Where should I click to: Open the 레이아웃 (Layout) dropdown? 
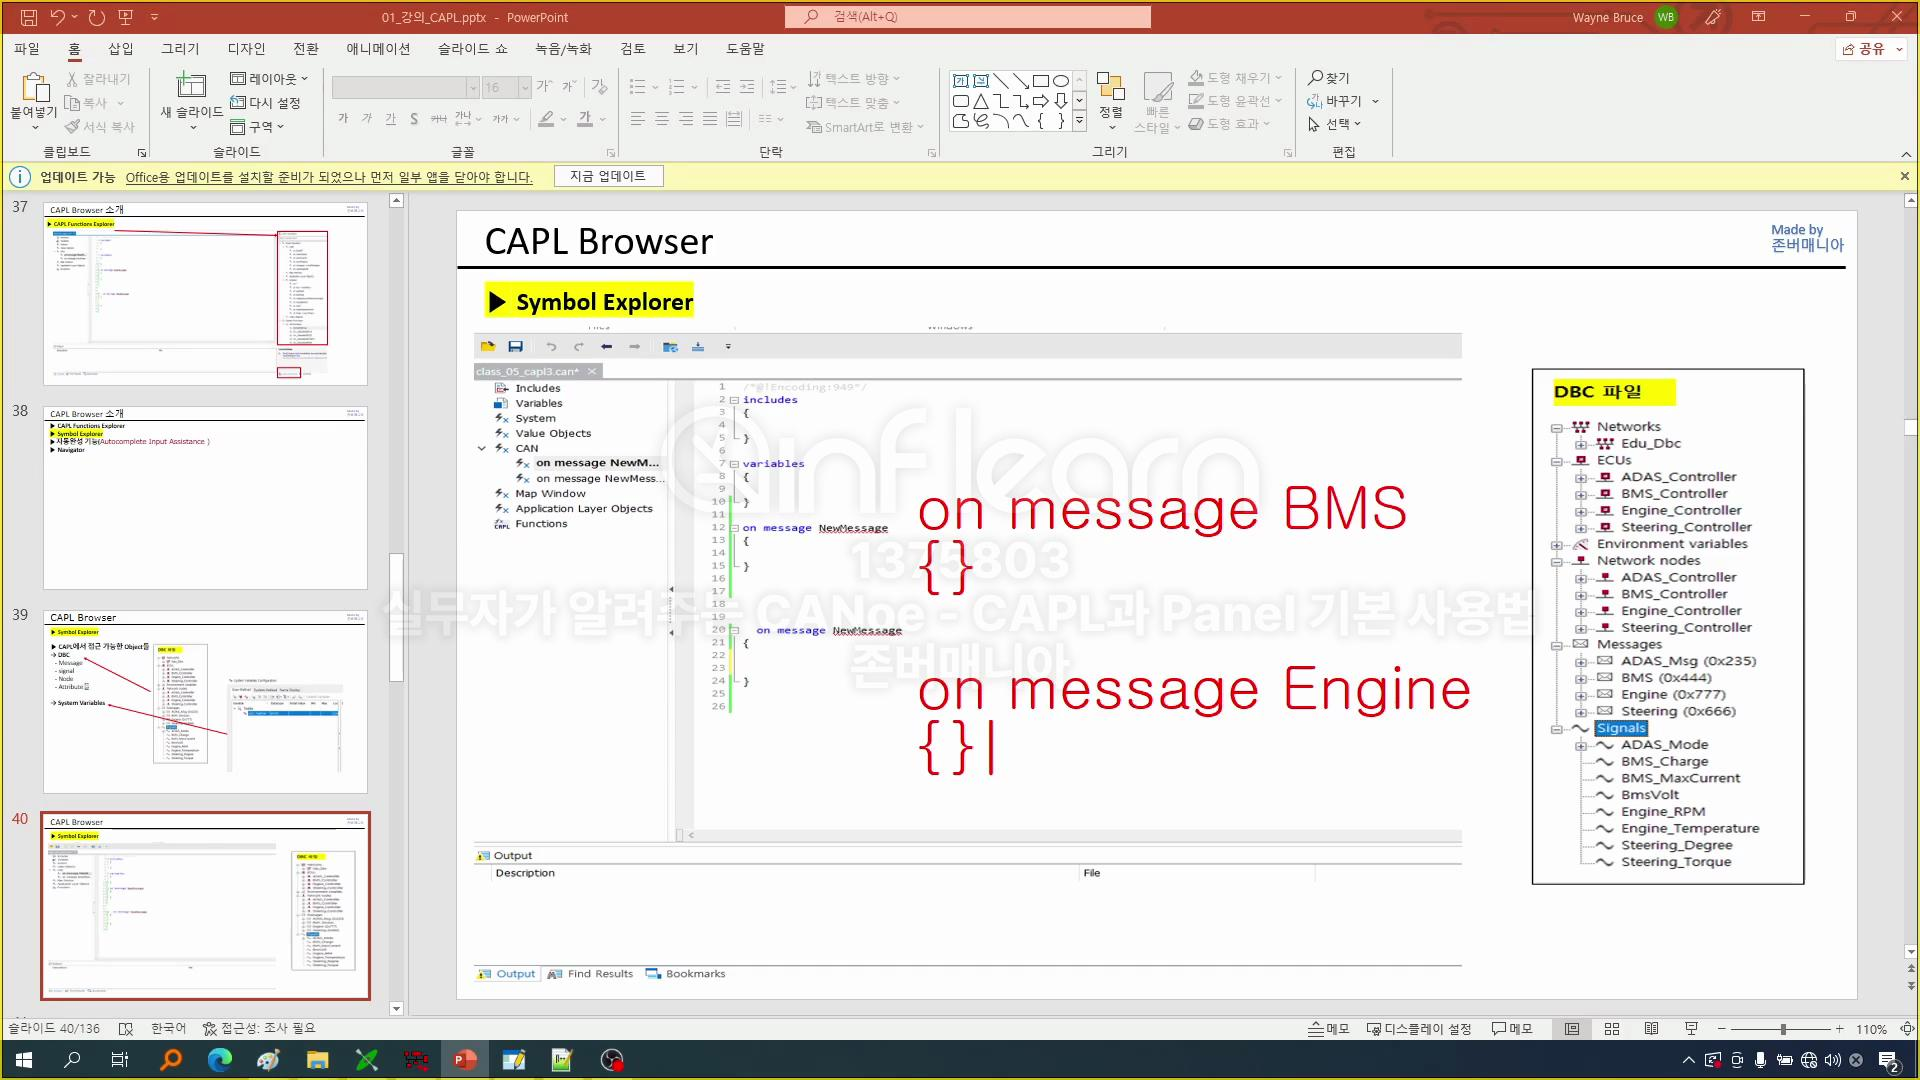tap(270, 78)
